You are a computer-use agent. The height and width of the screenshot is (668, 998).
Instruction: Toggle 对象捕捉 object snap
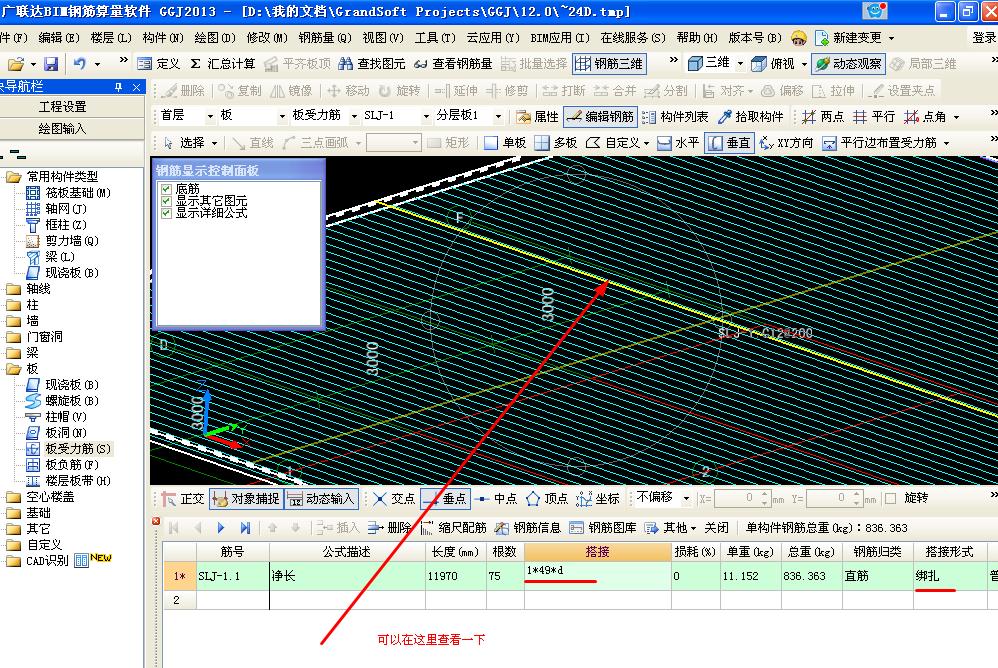246,499
